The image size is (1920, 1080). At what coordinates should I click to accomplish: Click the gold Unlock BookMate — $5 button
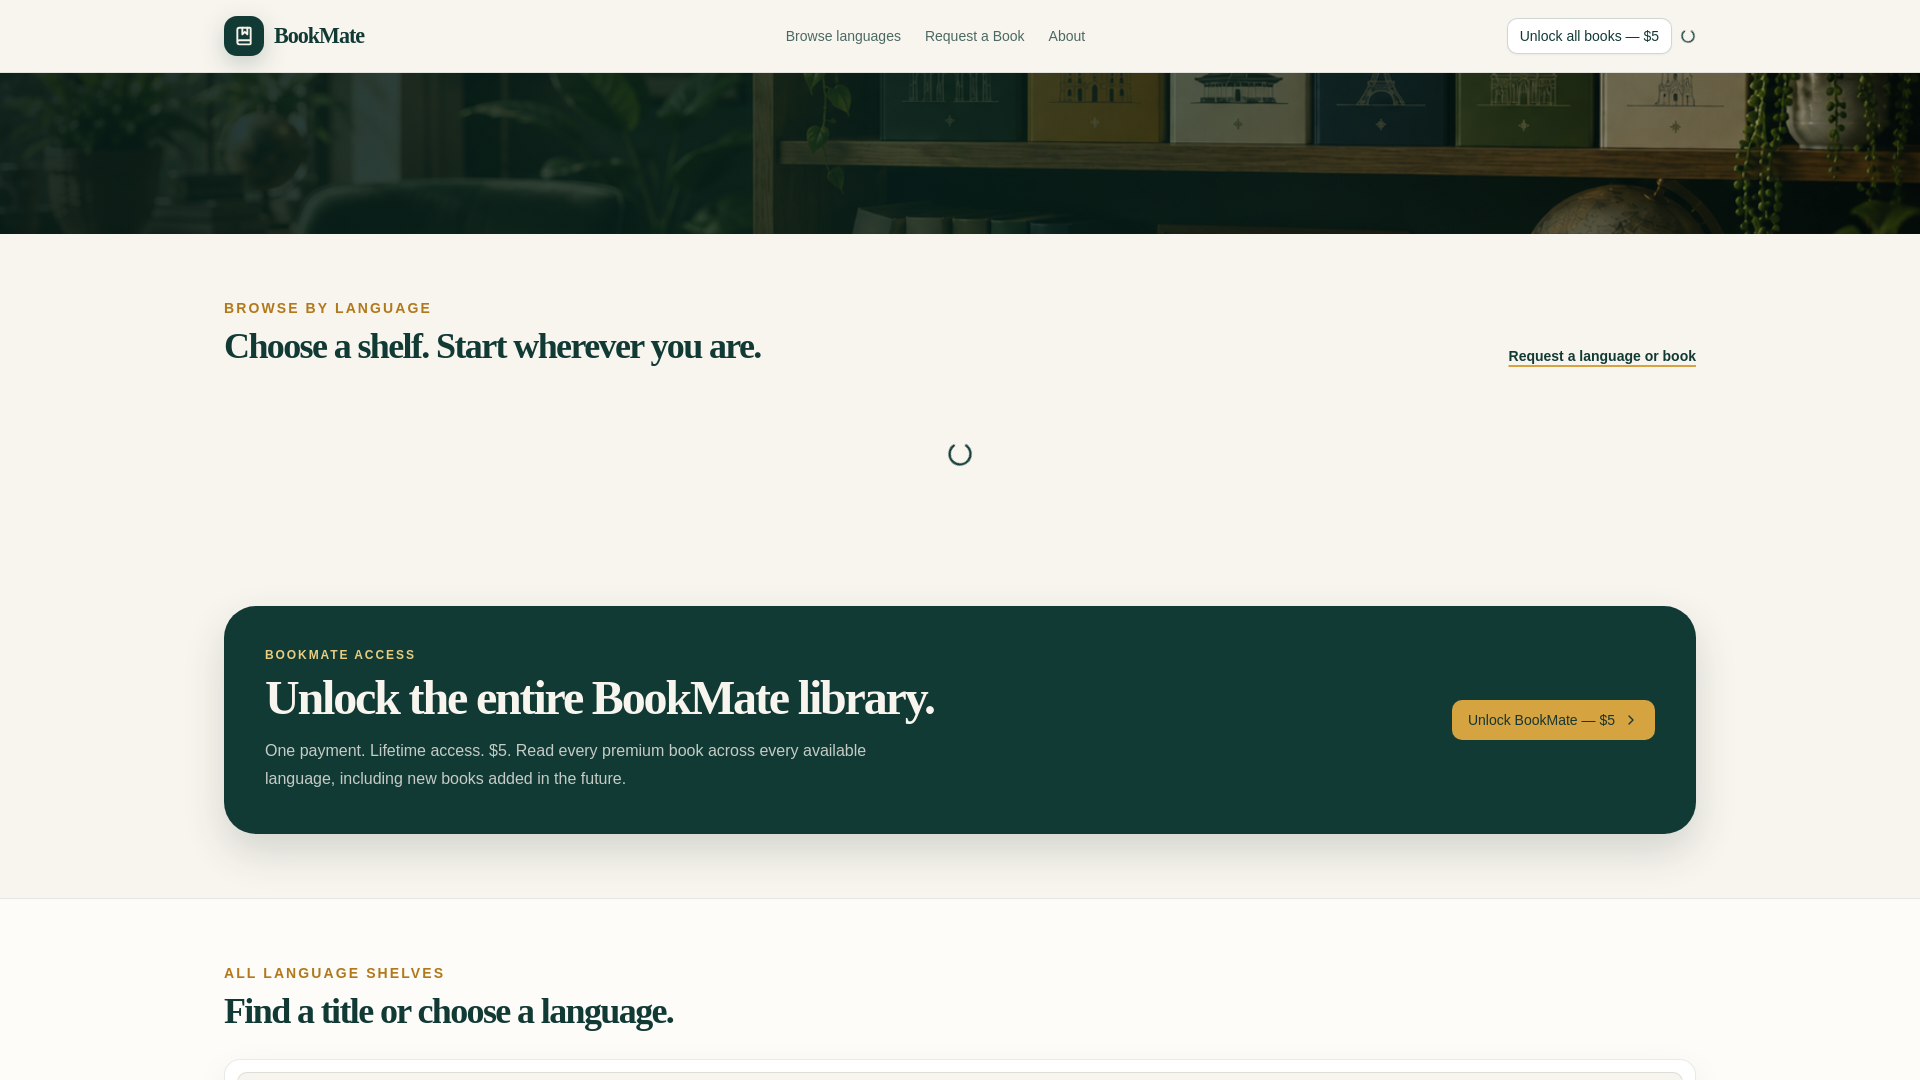pyautogui.click(x=1553, y=720)
